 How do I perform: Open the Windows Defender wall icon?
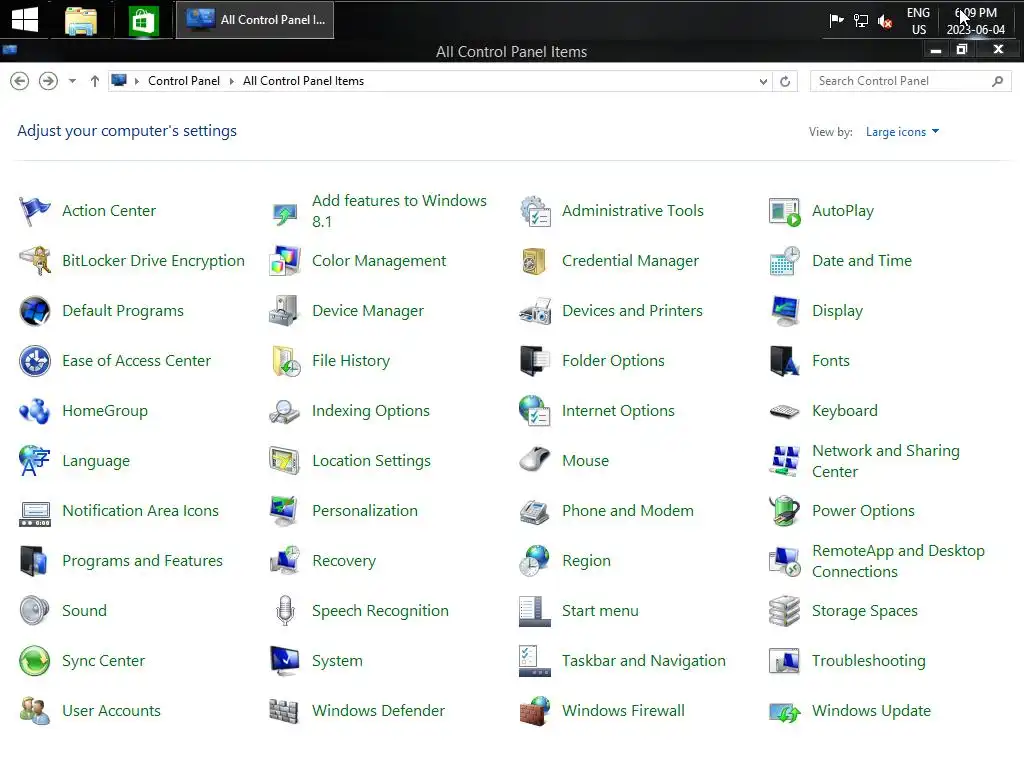coord(285,711)
